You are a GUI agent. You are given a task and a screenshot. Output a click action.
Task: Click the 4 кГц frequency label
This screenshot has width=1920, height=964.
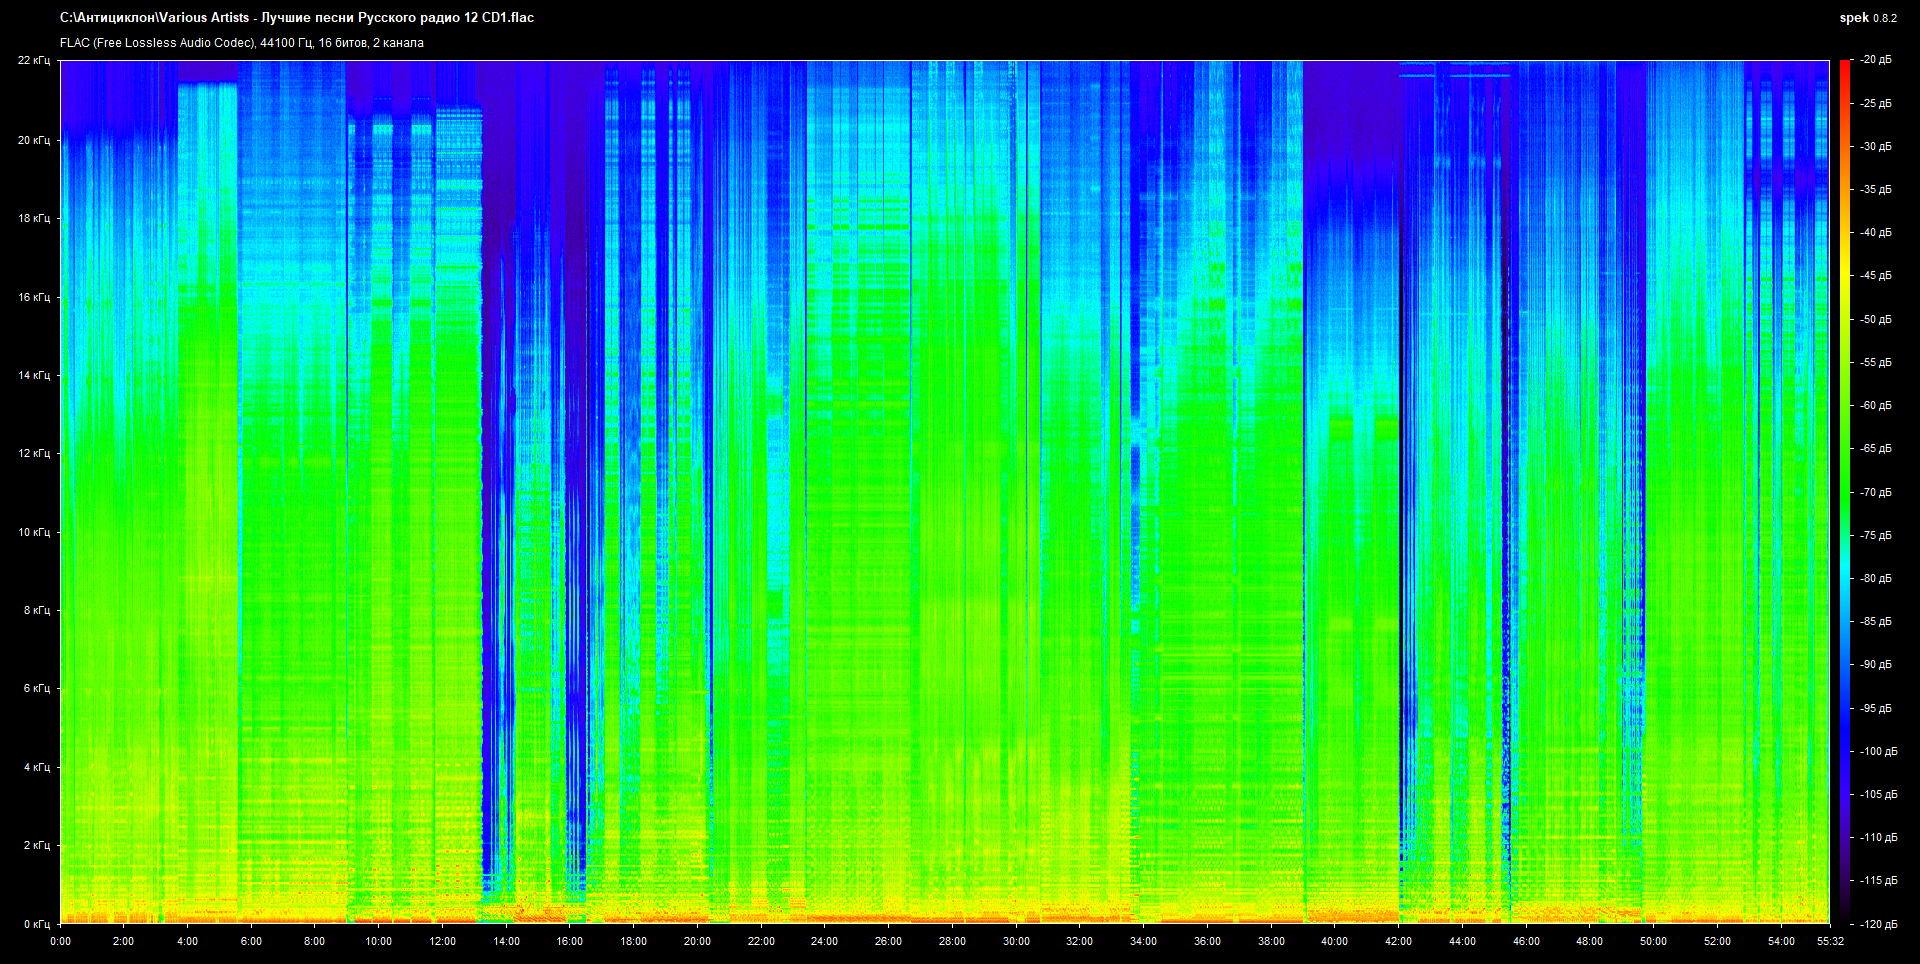pos(36,767)
